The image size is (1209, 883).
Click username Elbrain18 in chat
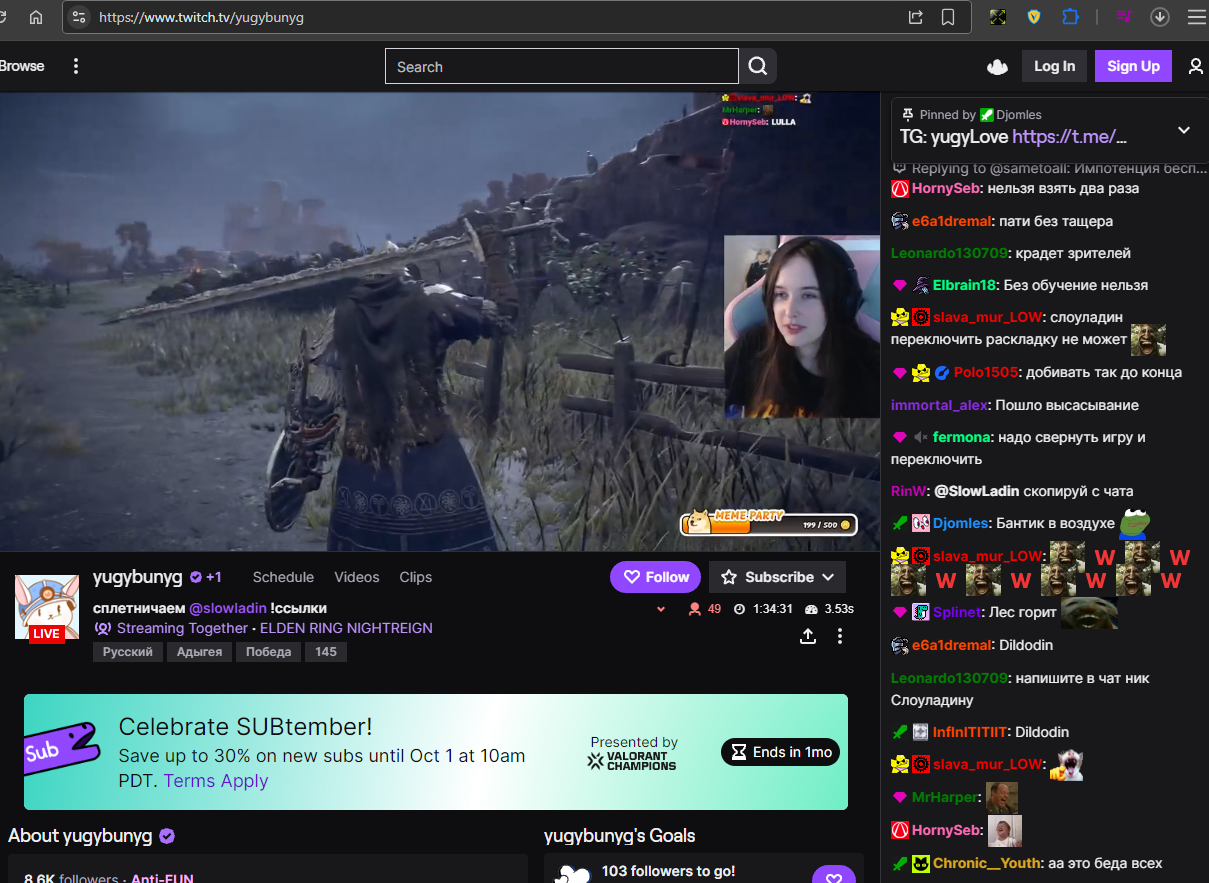[x=965, y=285]
